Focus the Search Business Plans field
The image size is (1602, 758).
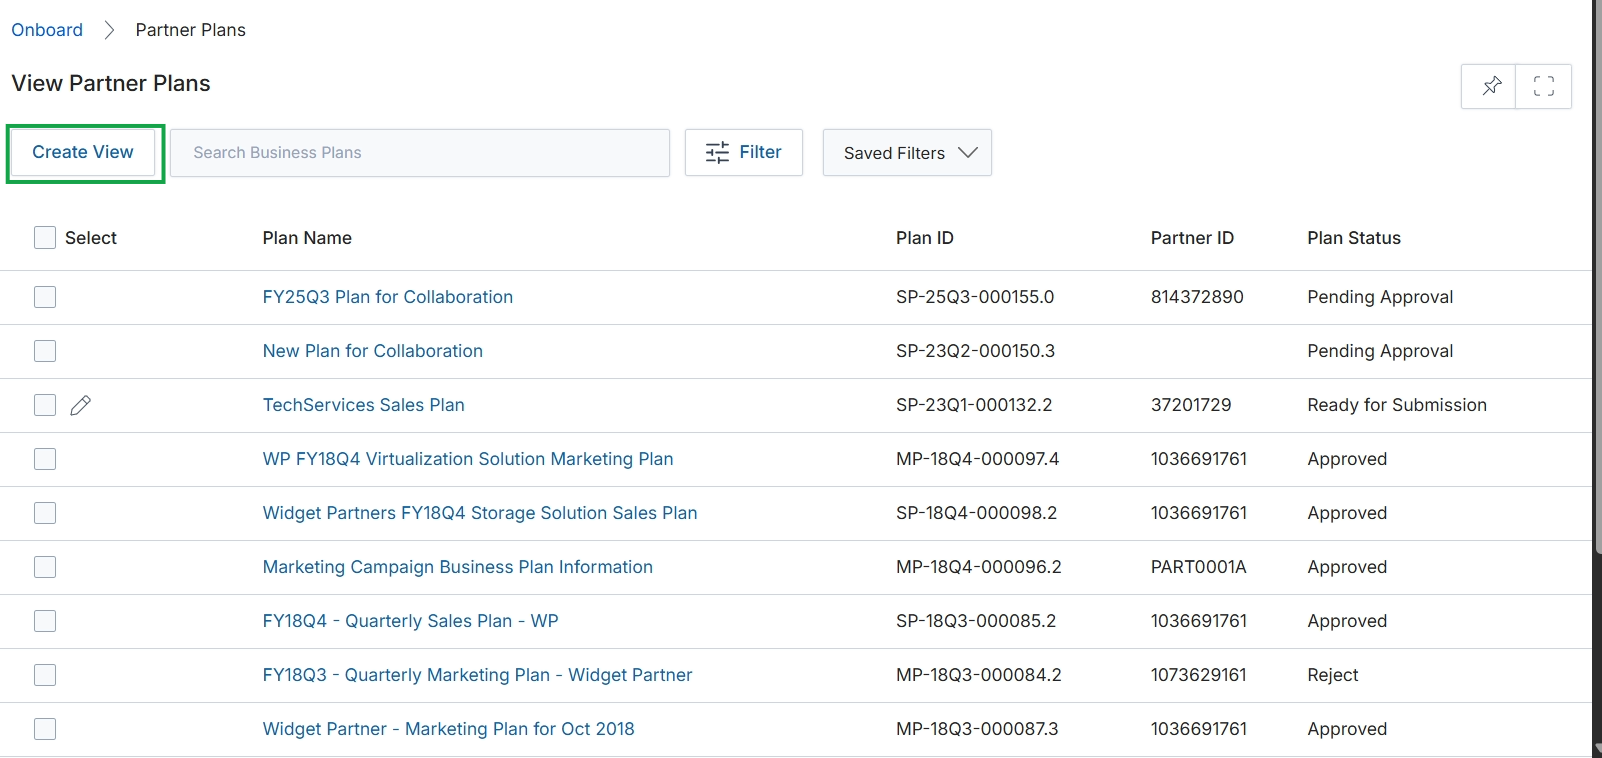point(420,152)
